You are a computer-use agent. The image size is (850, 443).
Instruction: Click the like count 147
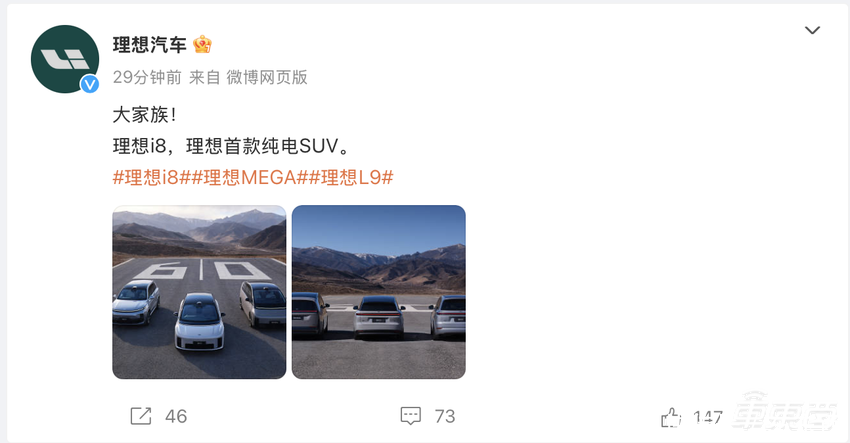point(708,417)
